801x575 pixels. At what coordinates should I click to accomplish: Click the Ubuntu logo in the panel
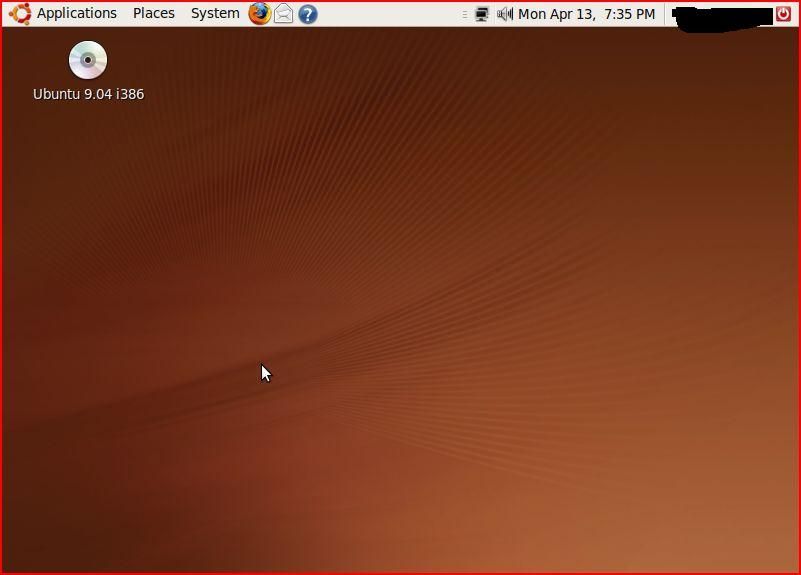[20, 14]
